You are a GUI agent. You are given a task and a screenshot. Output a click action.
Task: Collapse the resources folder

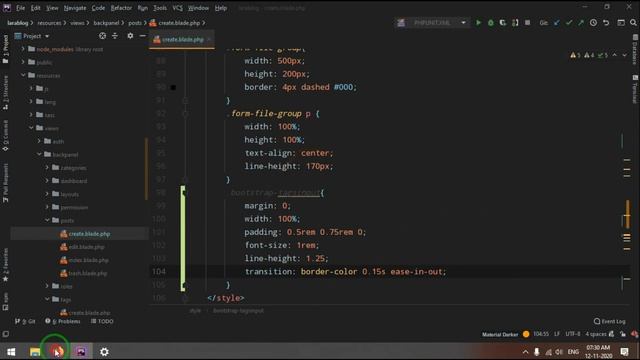(x=23, y=75)
